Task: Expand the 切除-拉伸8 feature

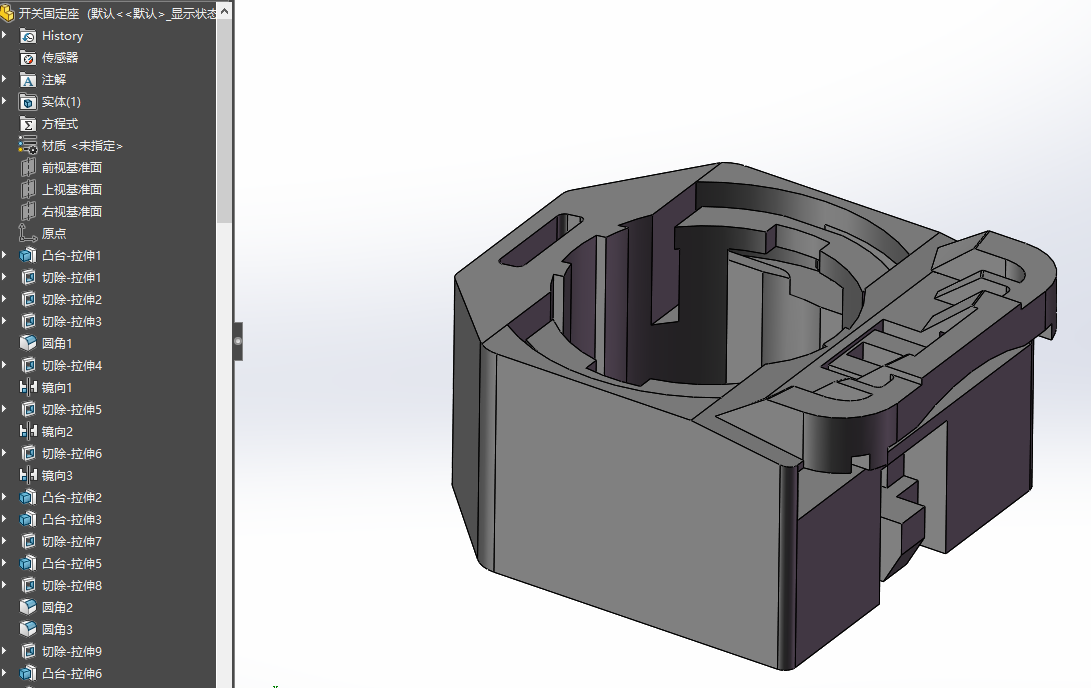Action: click(5, 585)
